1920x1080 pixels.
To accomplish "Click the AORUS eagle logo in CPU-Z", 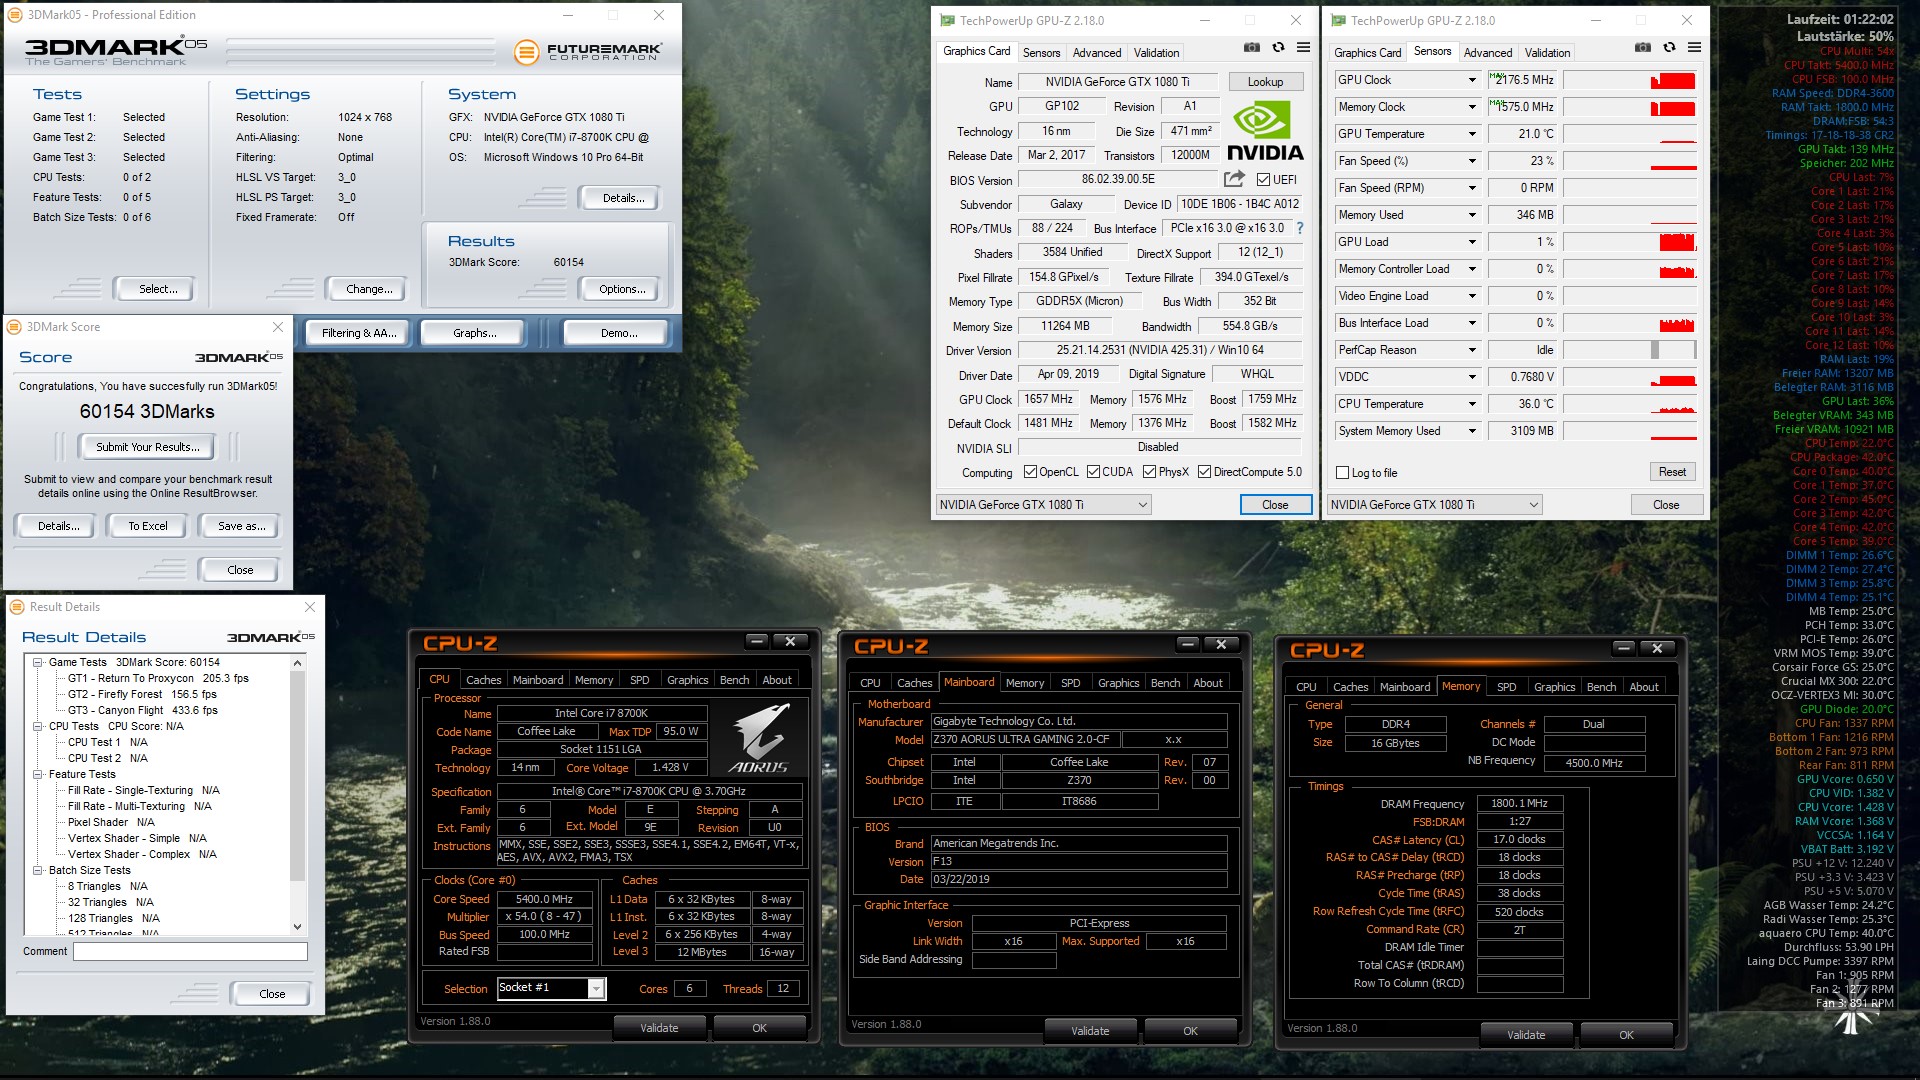I will (x=760, y=737).
